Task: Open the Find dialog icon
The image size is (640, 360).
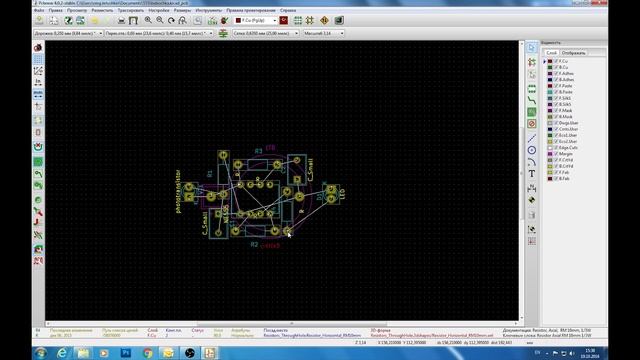Action: pos(198,20)
